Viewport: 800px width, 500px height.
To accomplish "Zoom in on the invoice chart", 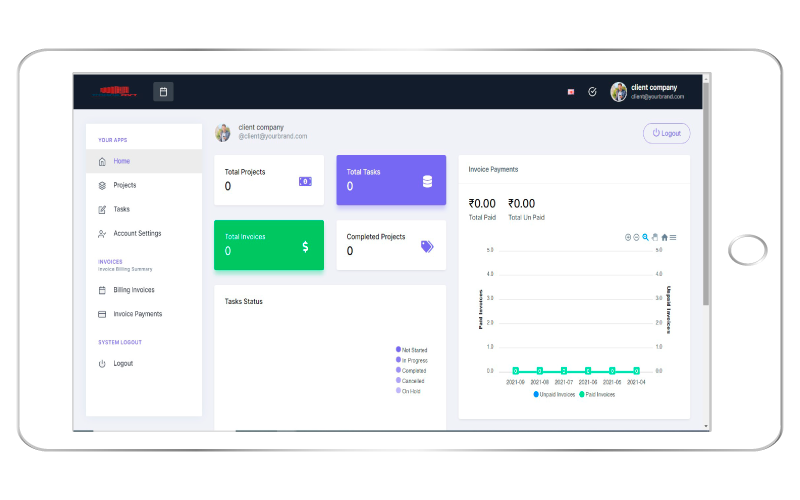I will coord(628,237).
